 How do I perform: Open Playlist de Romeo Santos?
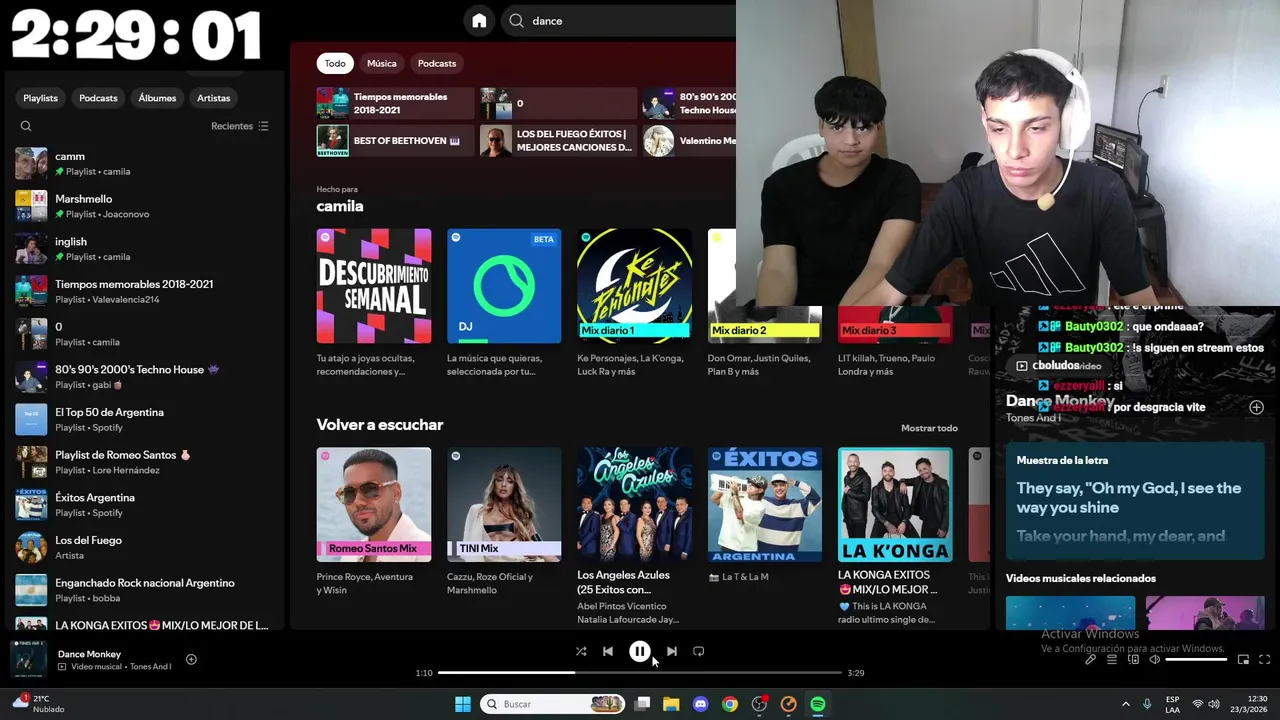[x=142, y=462]
